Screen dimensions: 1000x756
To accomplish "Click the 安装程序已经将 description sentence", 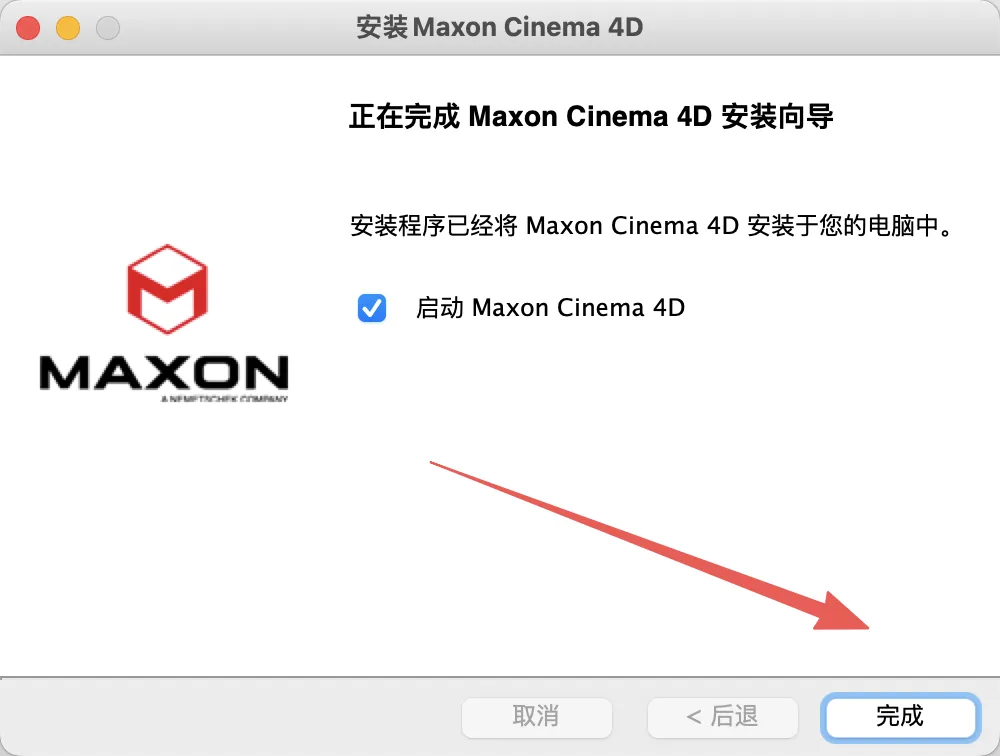I will tap(652, 226).
